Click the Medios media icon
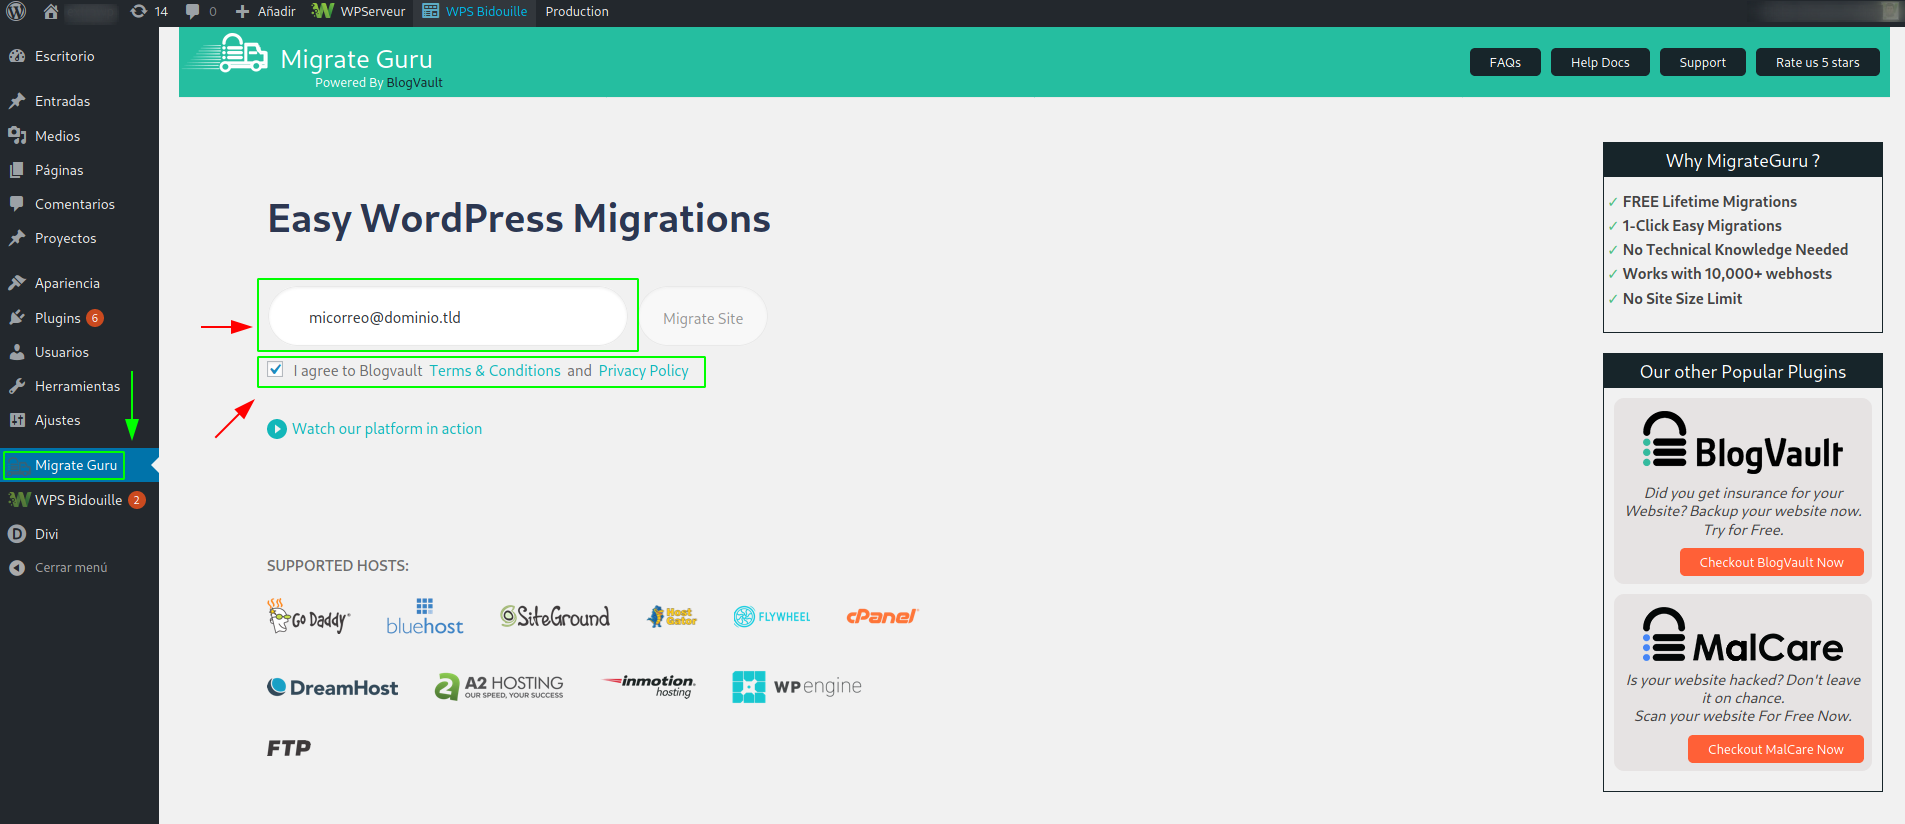This screenshot has height=824, width=1905. [17, 136]
